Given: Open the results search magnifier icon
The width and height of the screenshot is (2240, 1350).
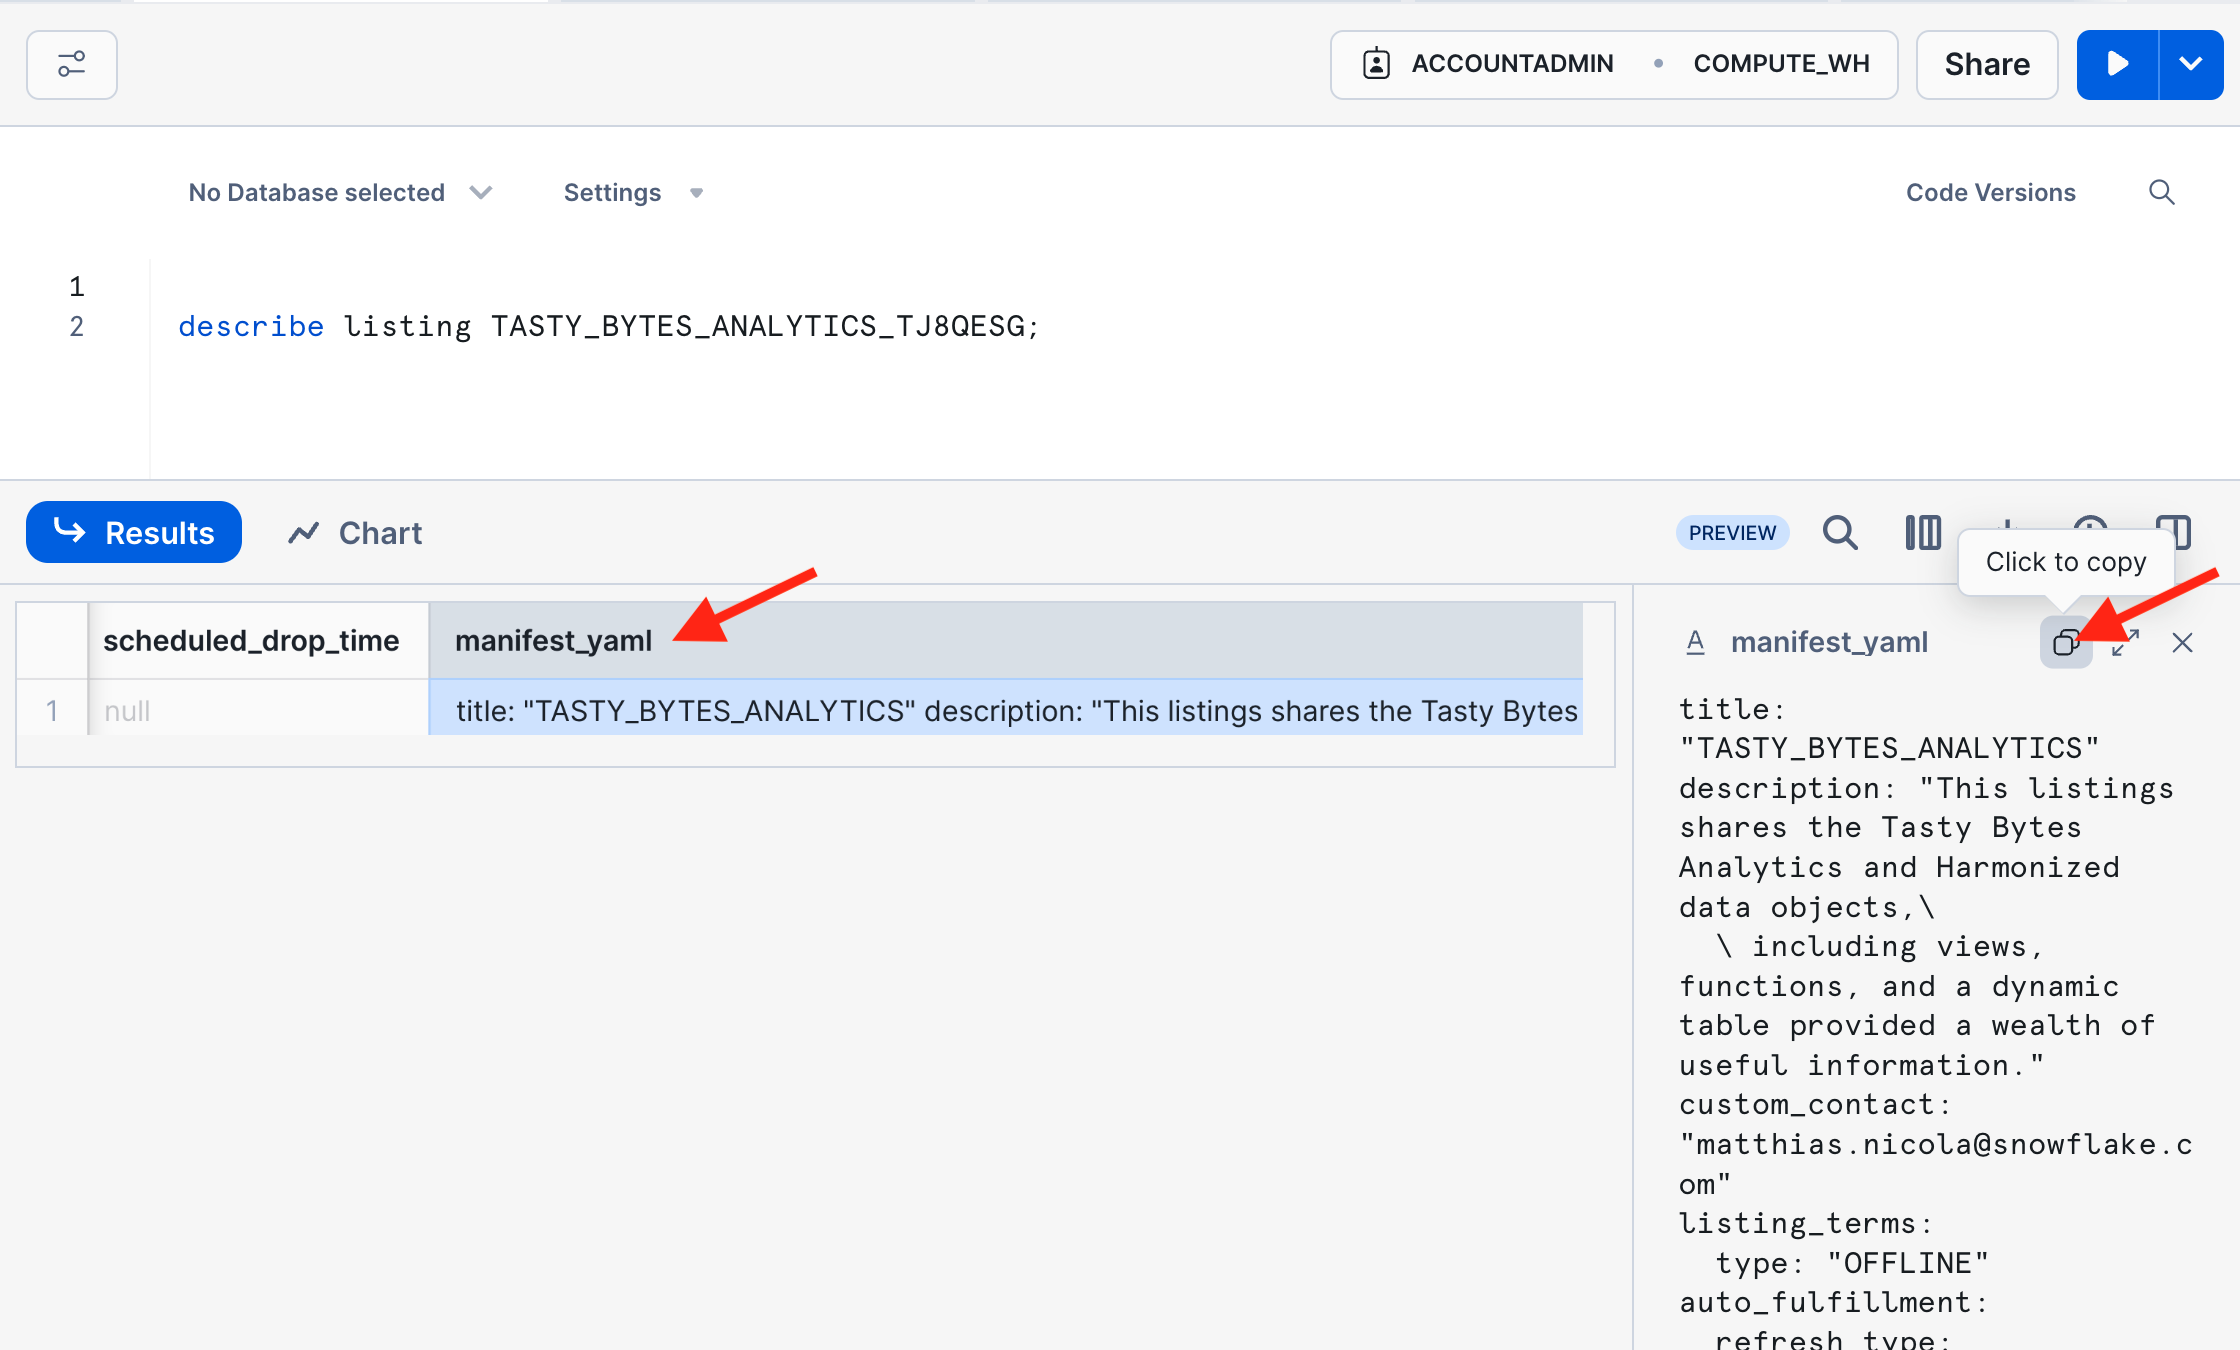Looking at the screenshot, I should (1839, 533).
